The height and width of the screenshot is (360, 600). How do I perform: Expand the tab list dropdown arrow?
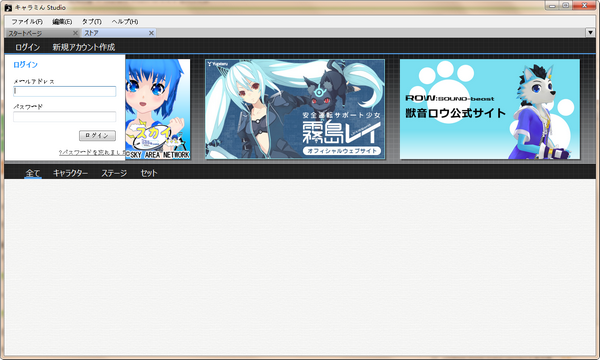pyautogui.click(x=590, y=33)
